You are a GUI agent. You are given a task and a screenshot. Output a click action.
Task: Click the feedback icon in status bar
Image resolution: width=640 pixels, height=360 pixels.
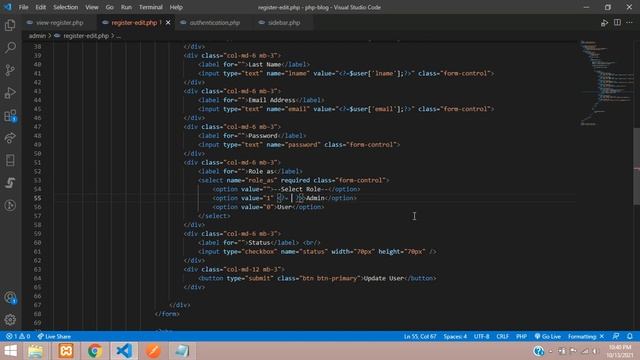coord(616,336)
